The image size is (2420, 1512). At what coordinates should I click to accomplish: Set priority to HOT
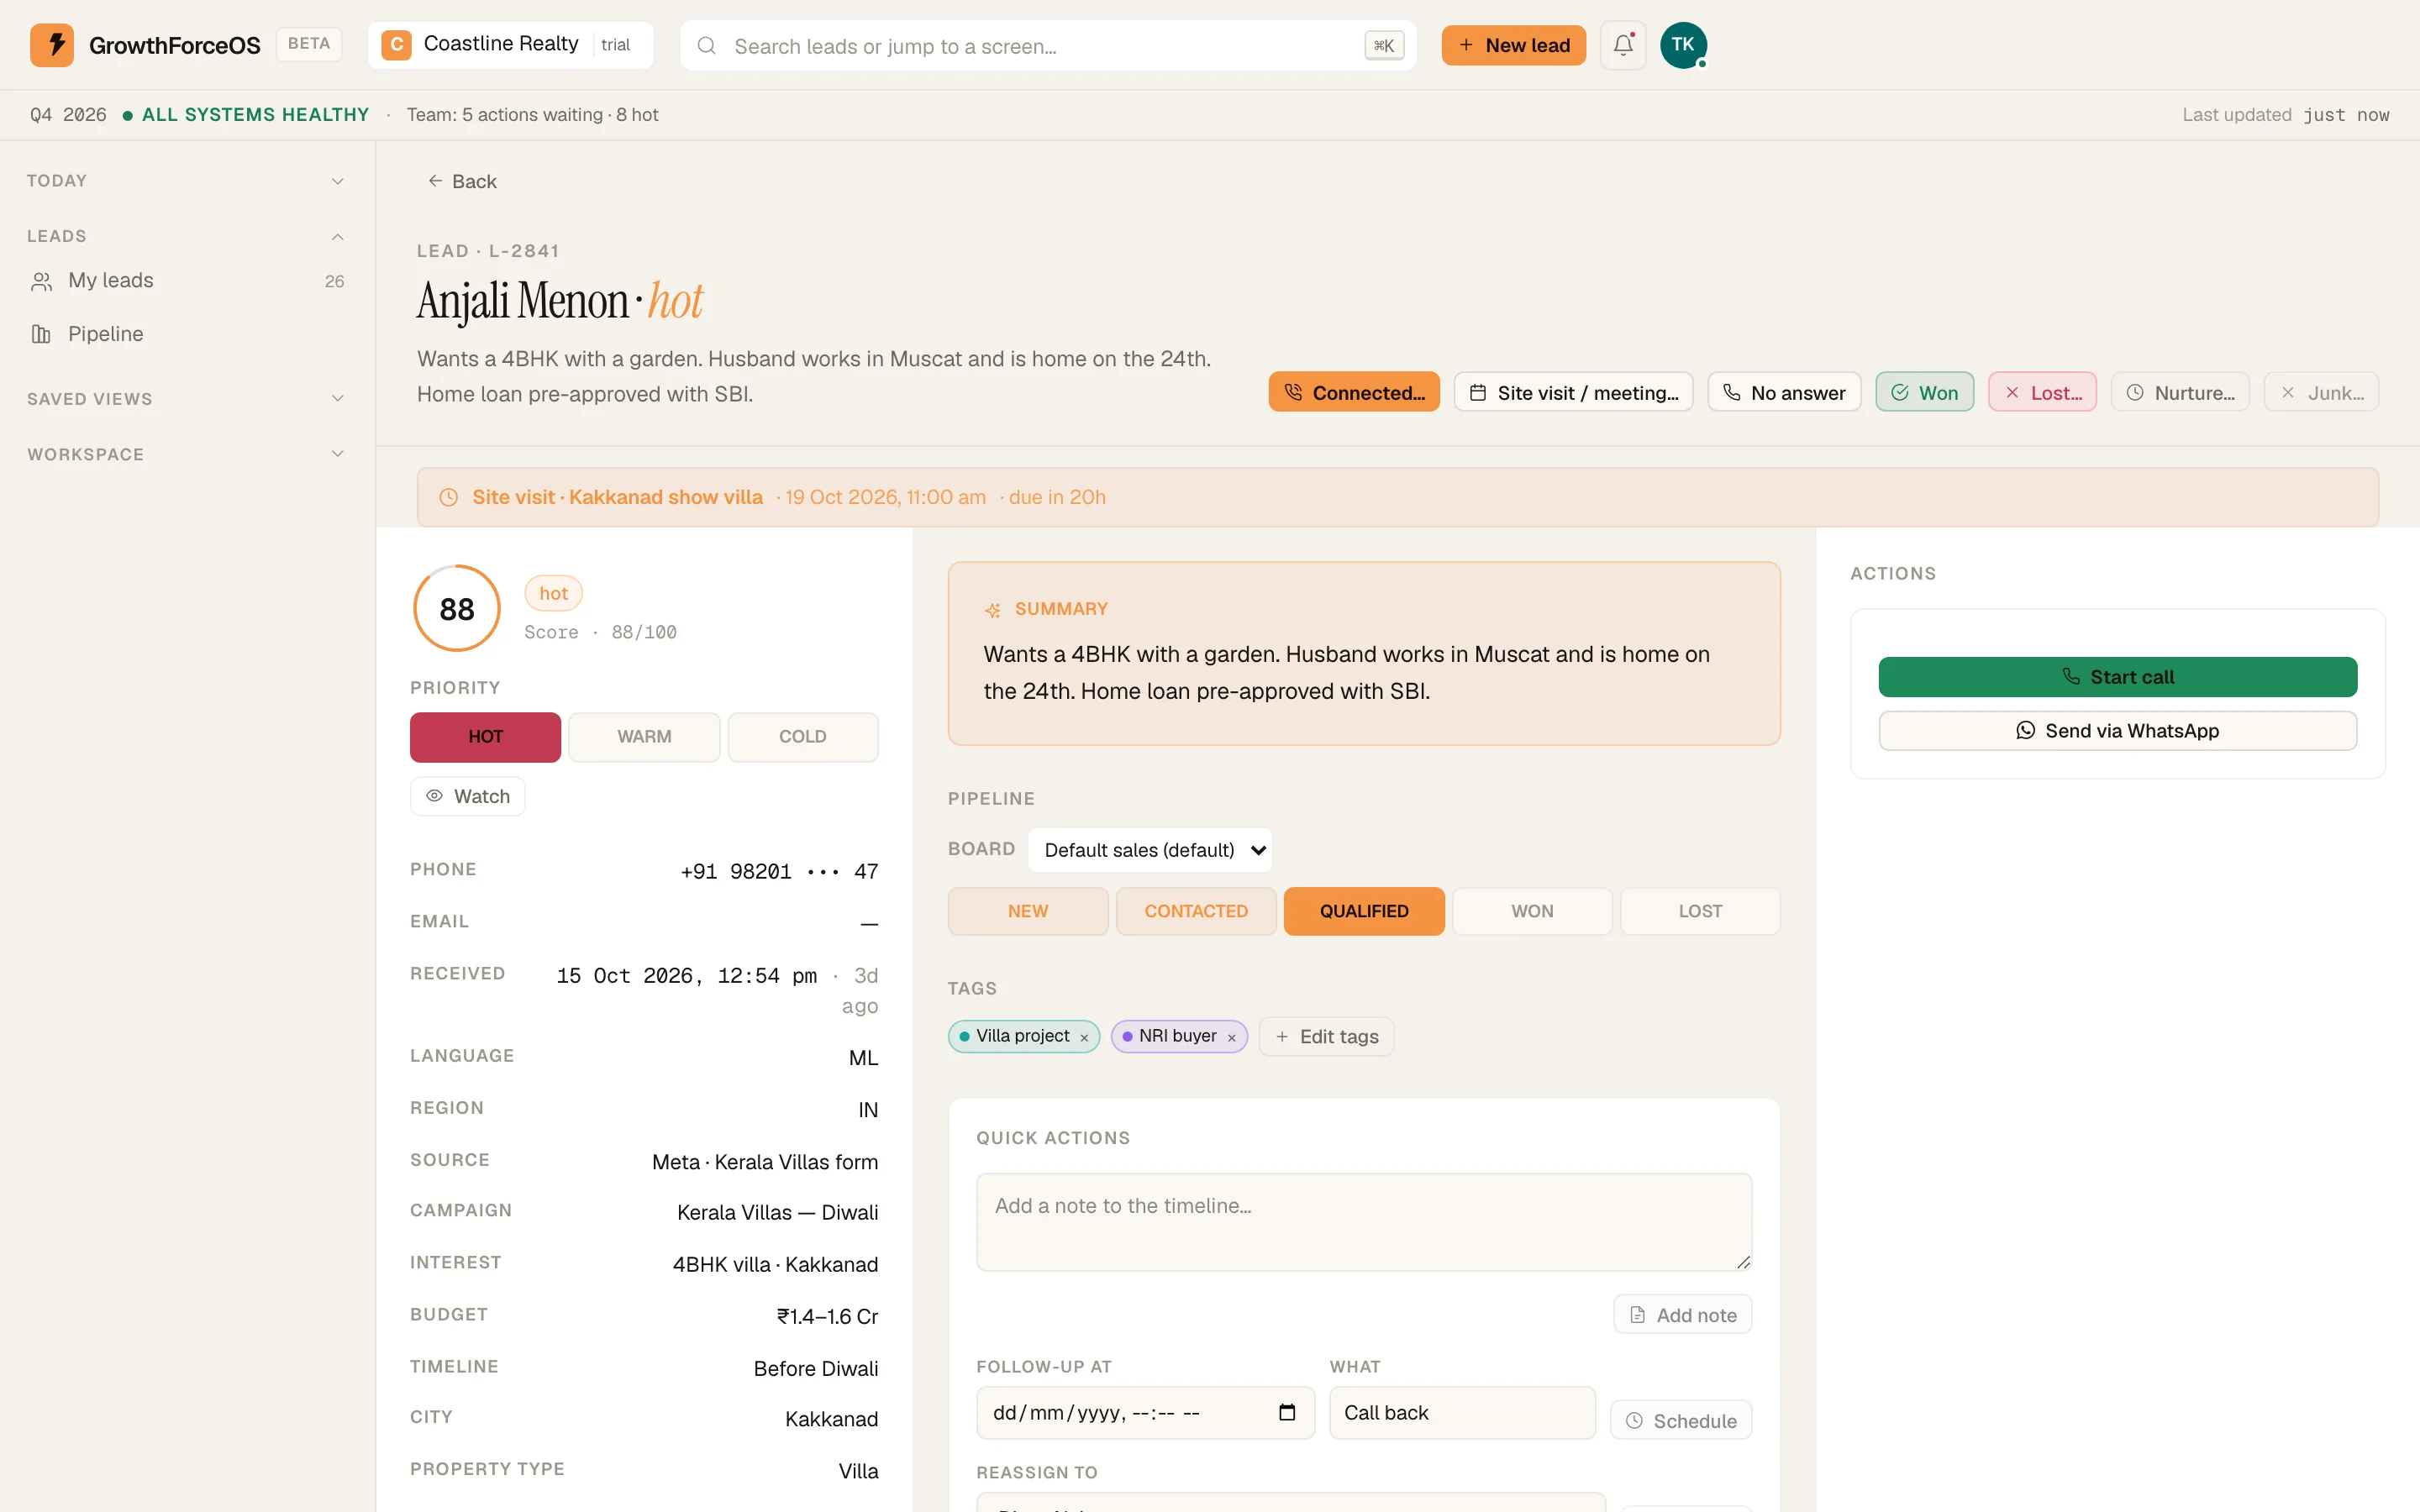pos(485,737)
